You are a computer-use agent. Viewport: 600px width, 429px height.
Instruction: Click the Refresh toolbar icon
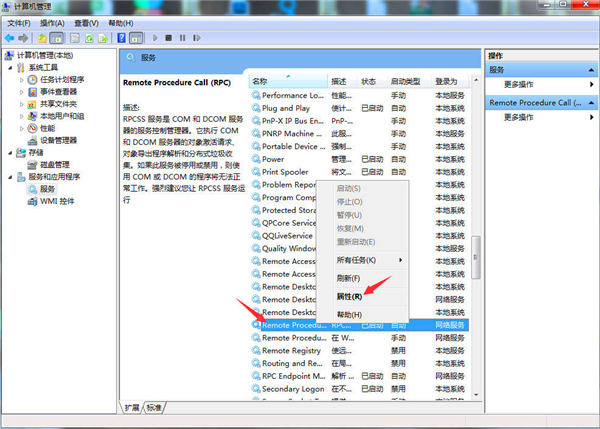(89, 38)
